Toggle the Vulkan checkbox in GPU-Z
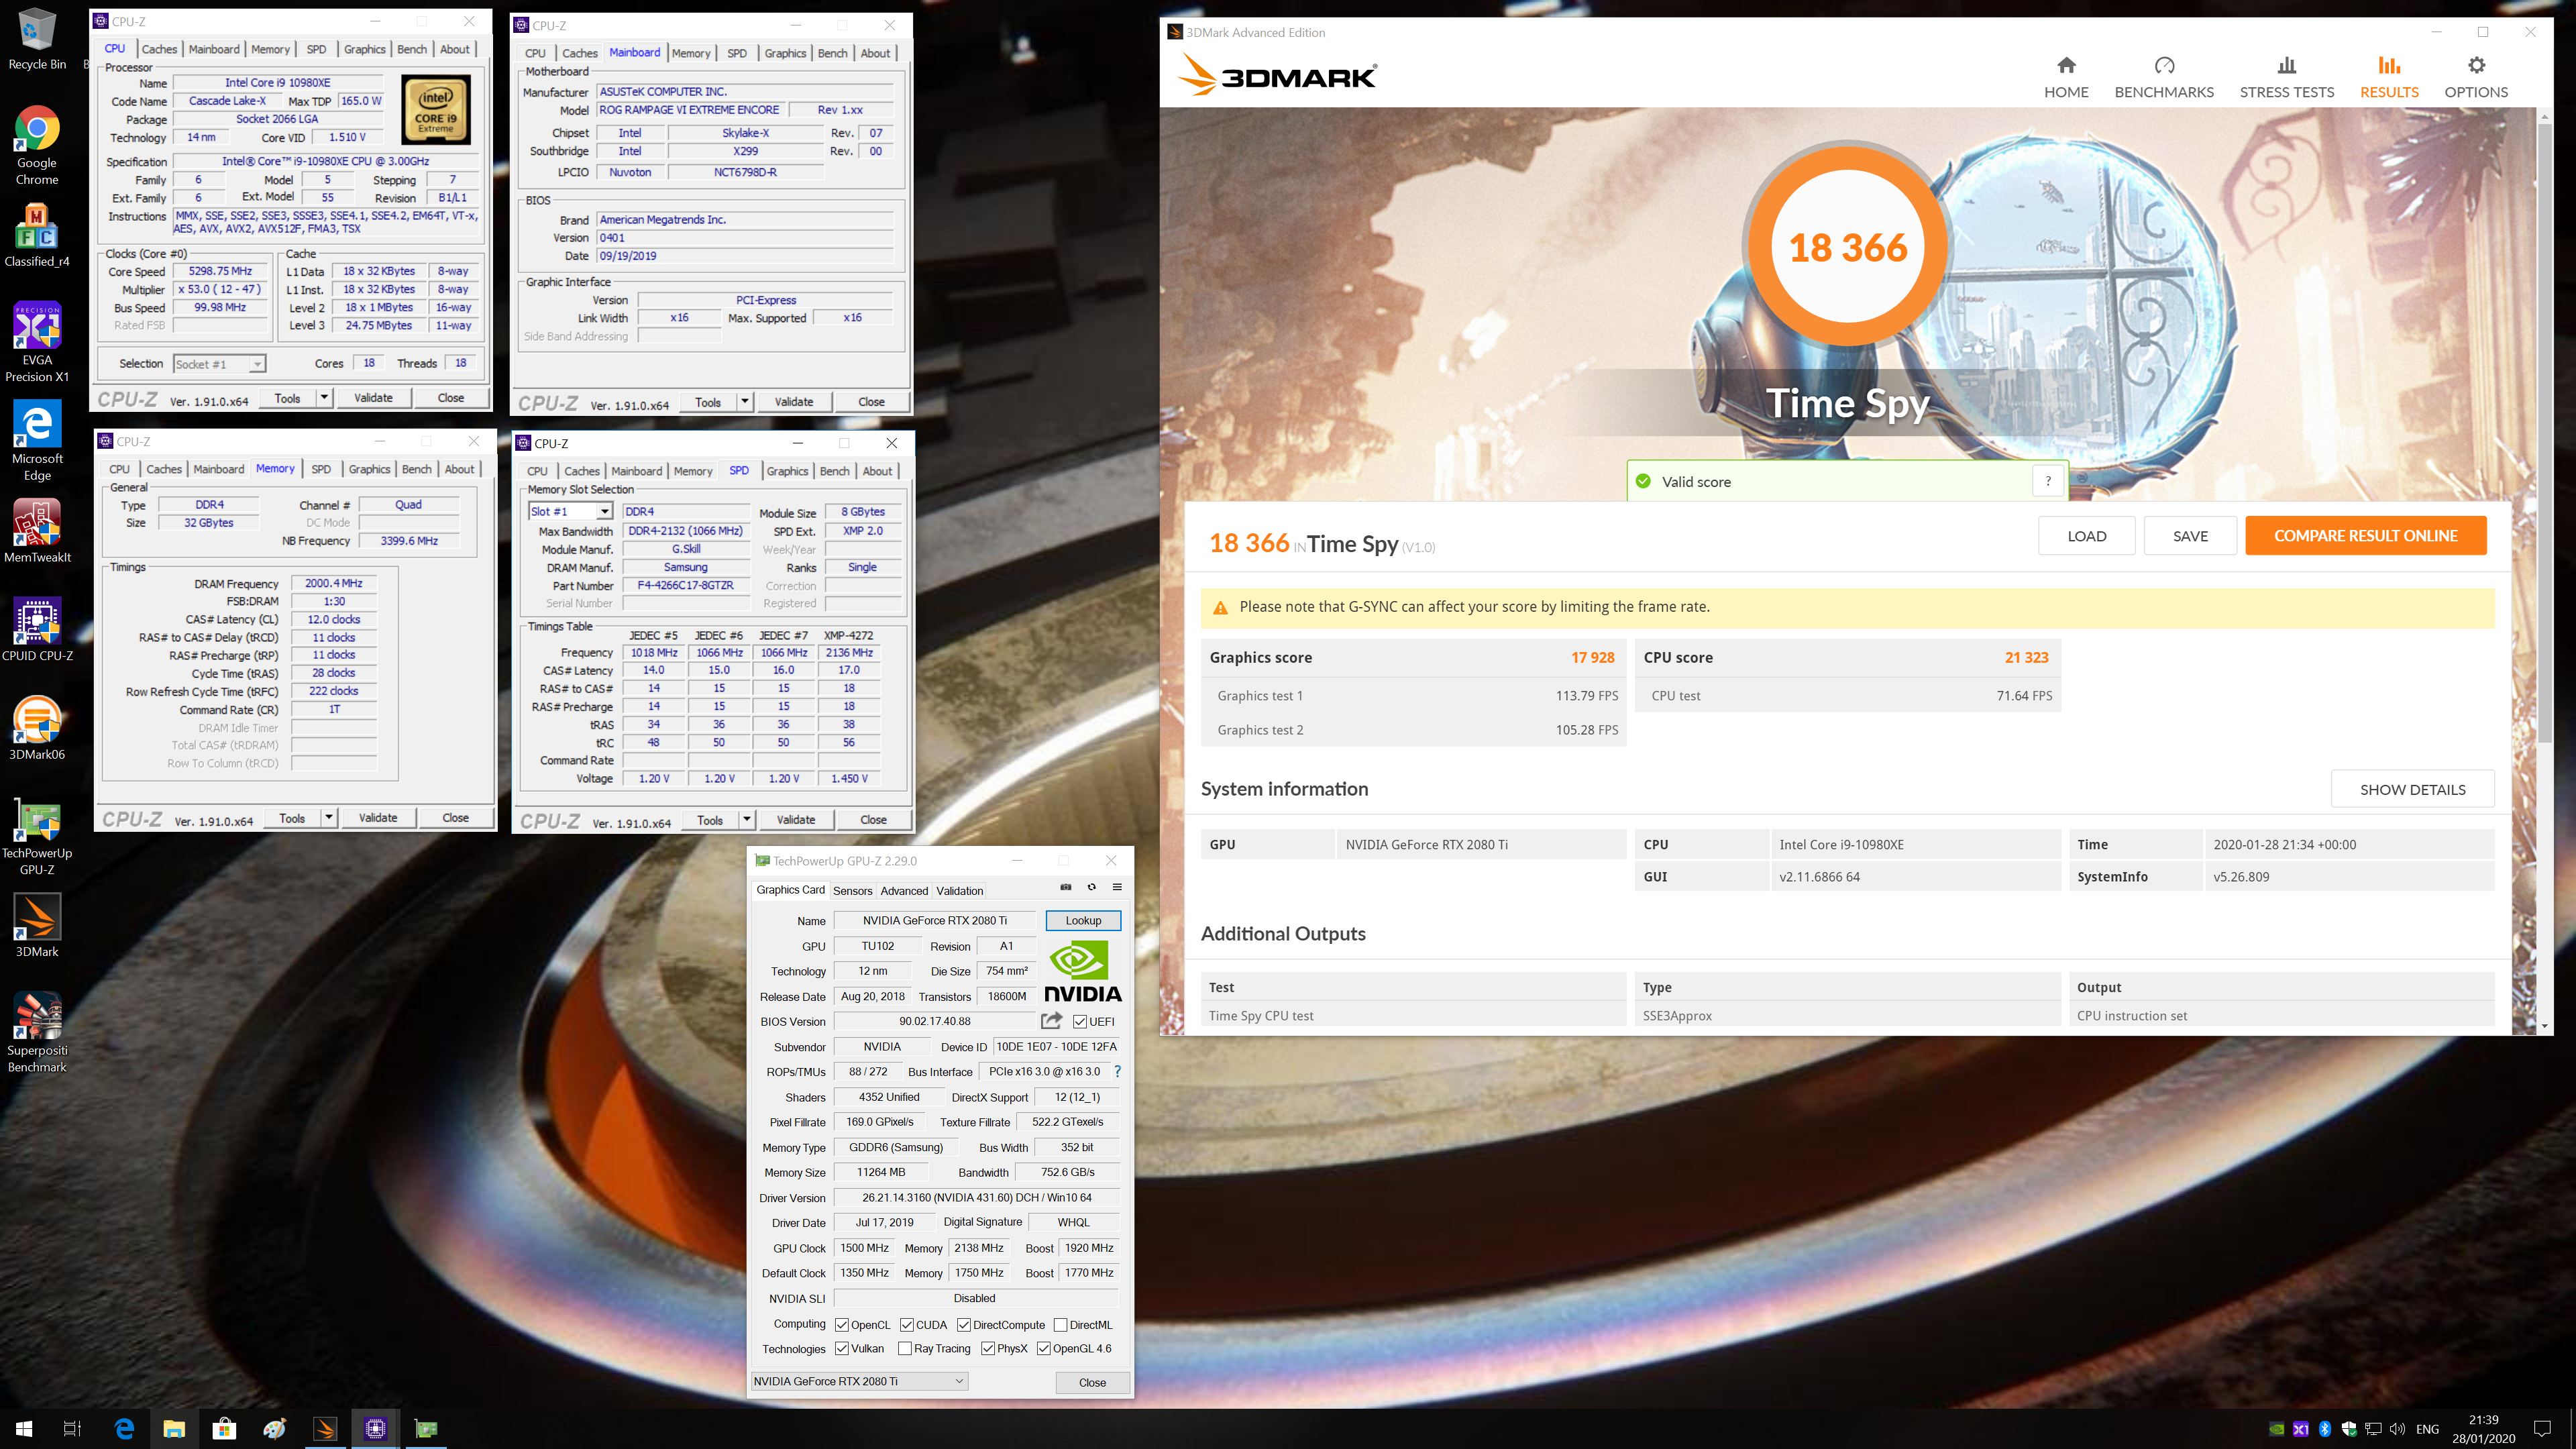2576x1449 pixels. click(842, 1348)
